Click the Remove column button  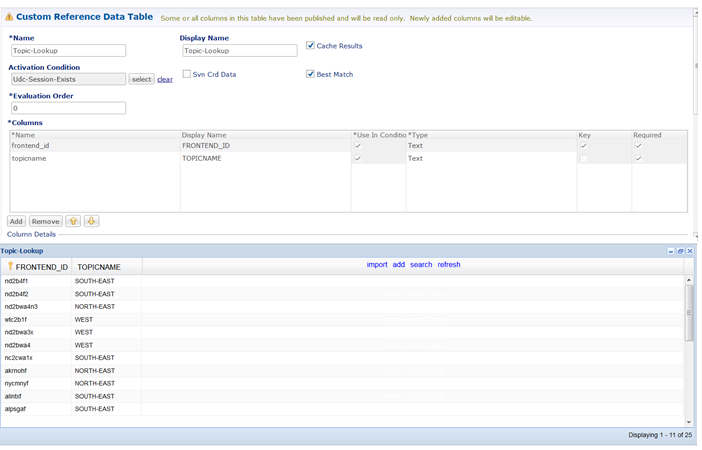(x=46, y=221)
